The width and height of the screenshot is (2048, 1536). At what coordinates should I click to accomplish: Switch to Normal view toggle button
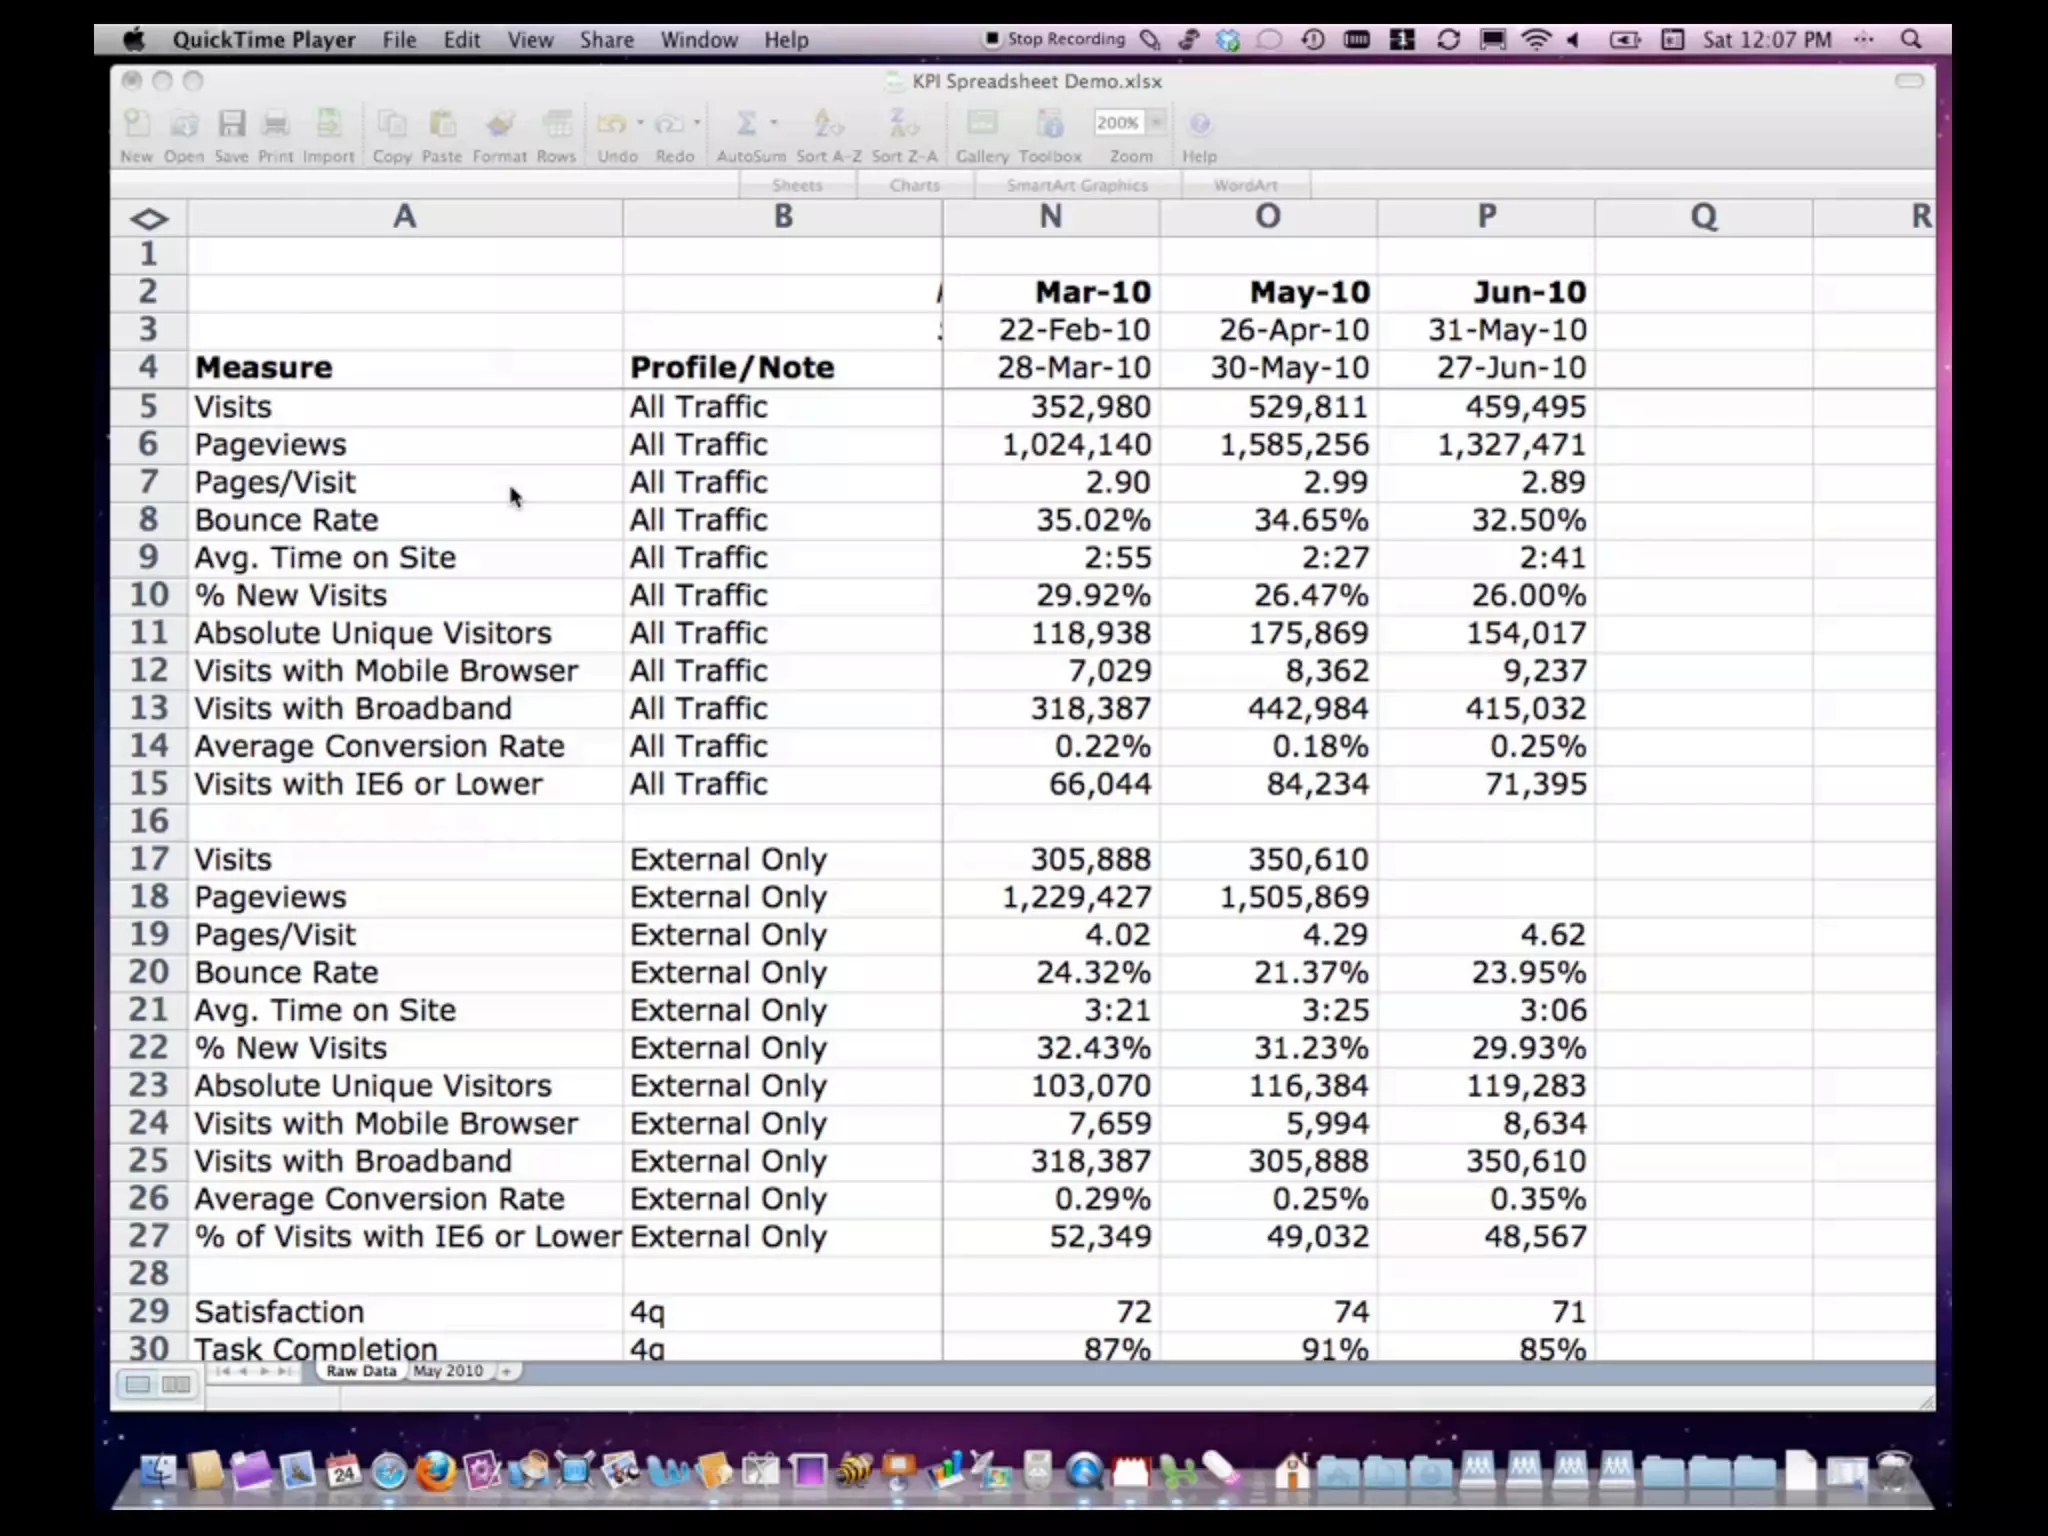click(x=138, y=1384)
